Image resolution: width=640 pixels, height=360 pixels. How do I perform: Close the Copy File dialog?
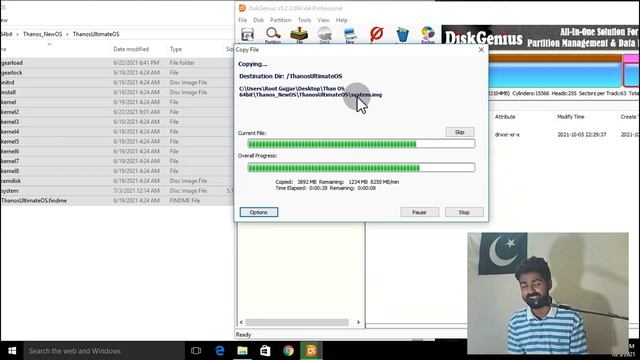tap(481, 49)
